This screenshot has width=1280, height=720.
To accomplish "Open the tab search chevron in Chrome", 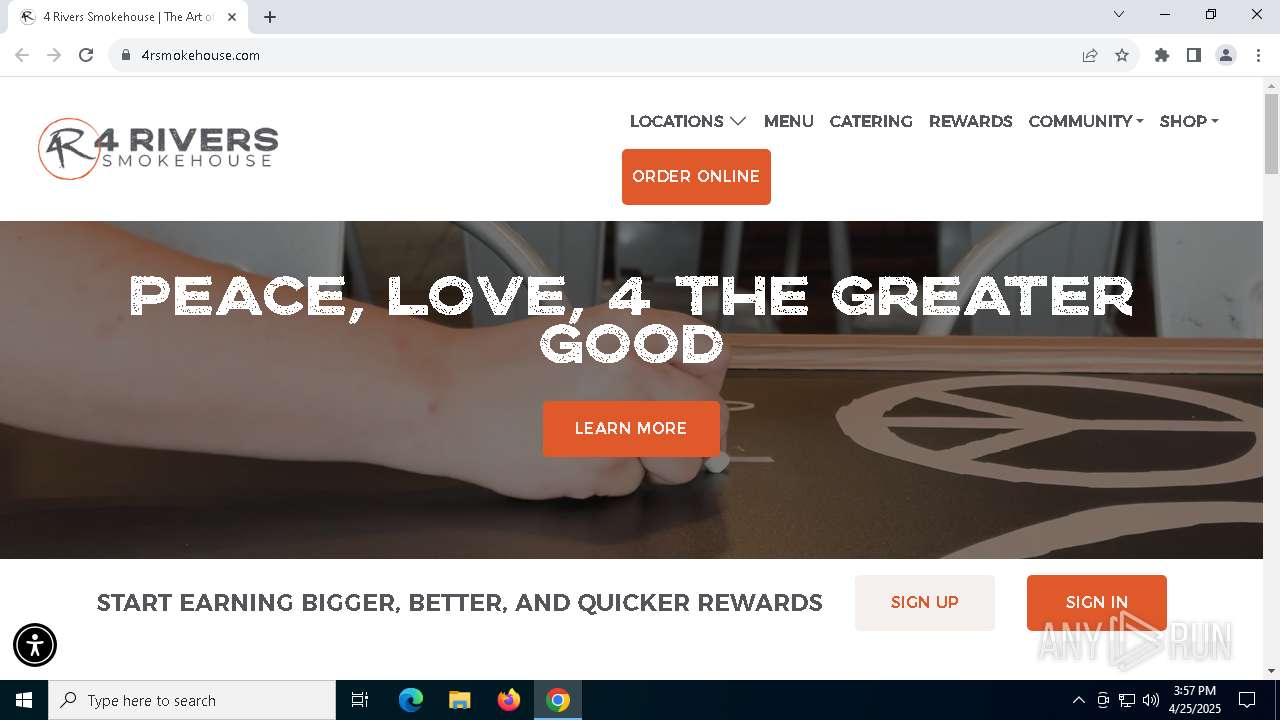I will coord(1119,15).
